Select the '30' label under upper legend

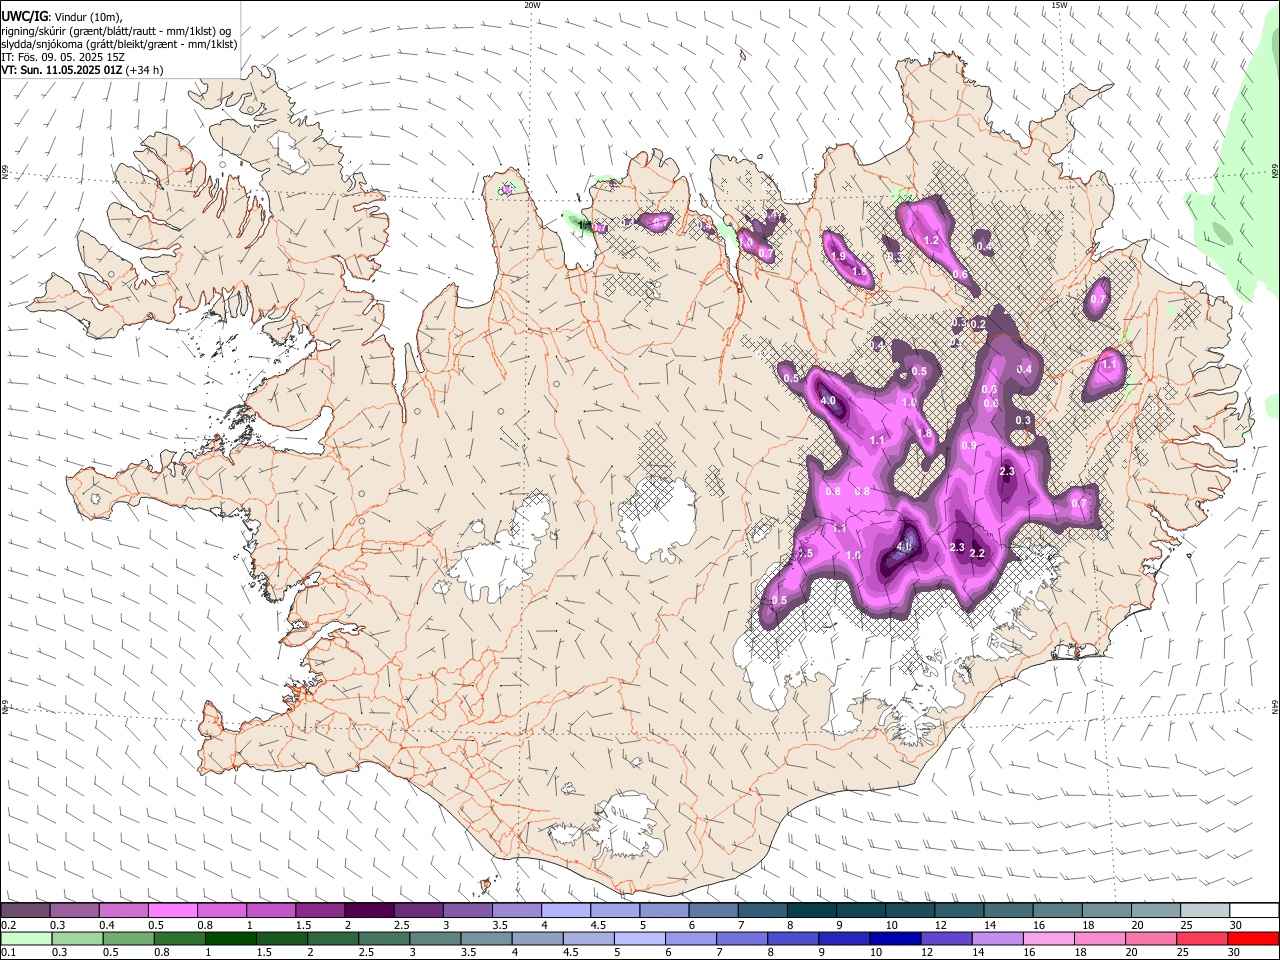[1236, 925]
